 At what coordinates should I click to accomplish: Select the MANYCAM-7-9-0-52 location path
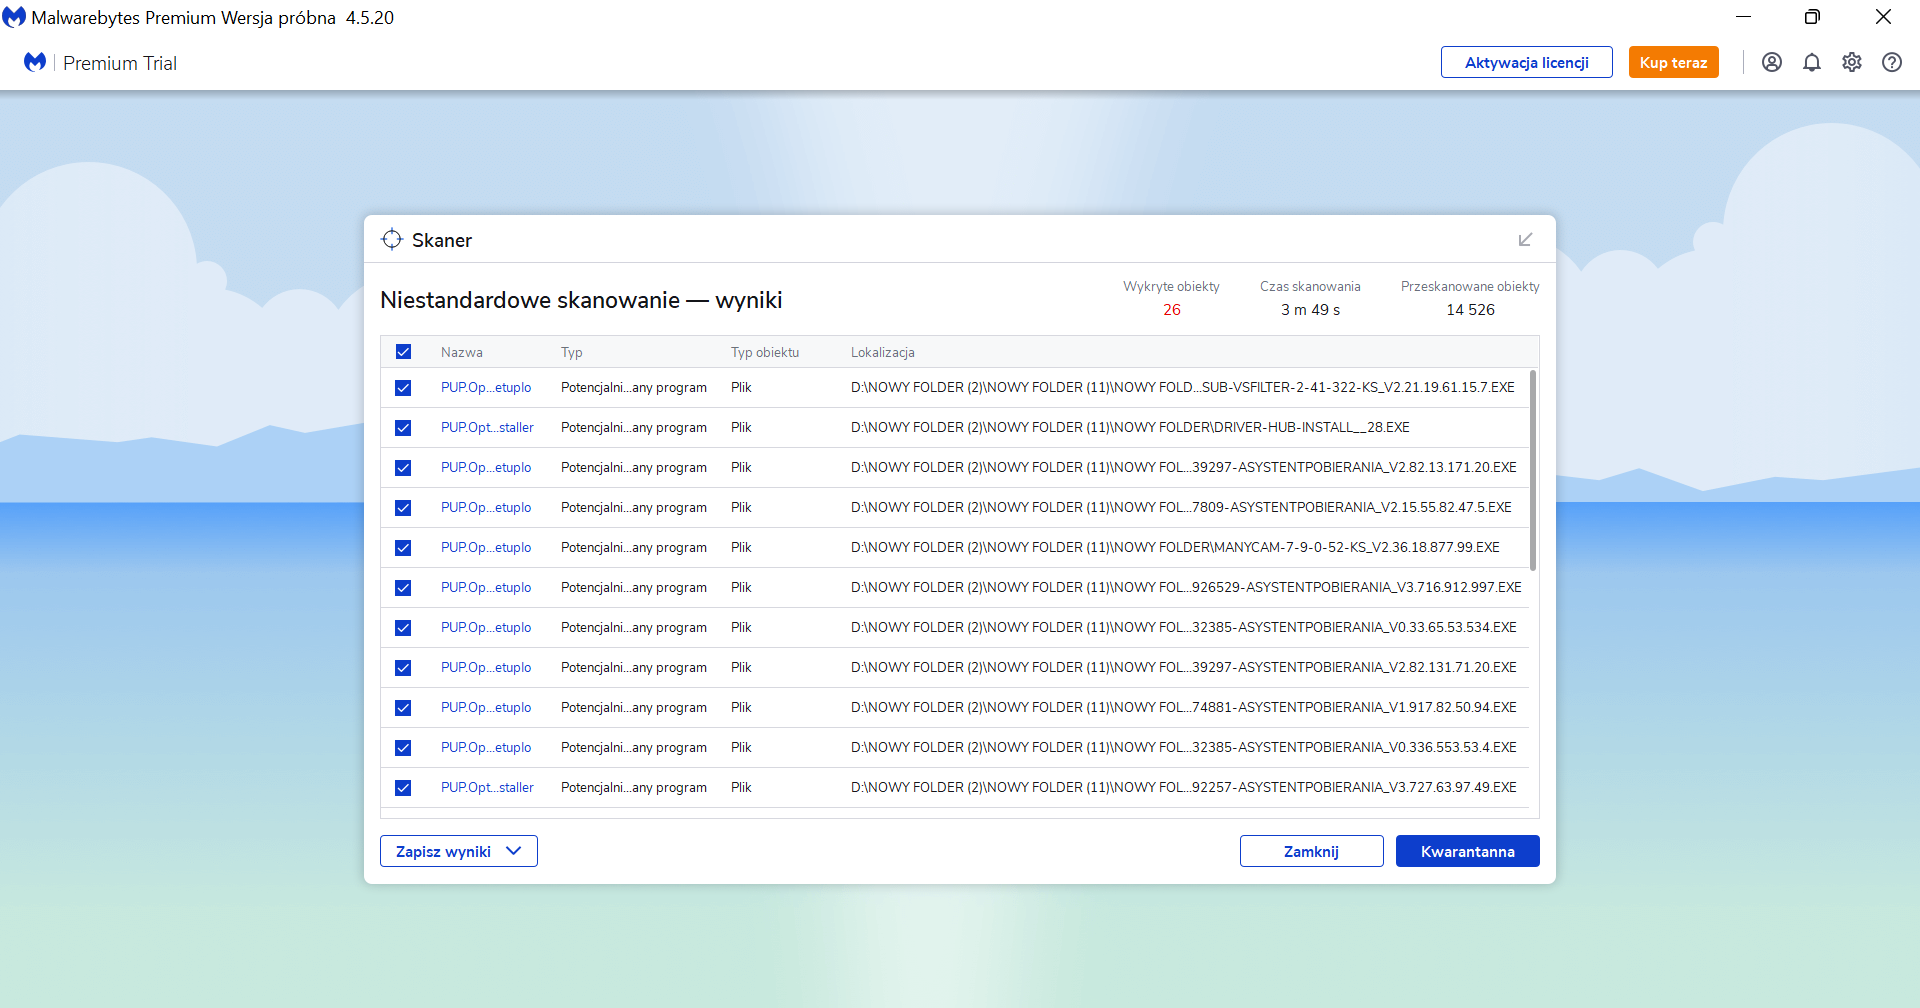1175,547
